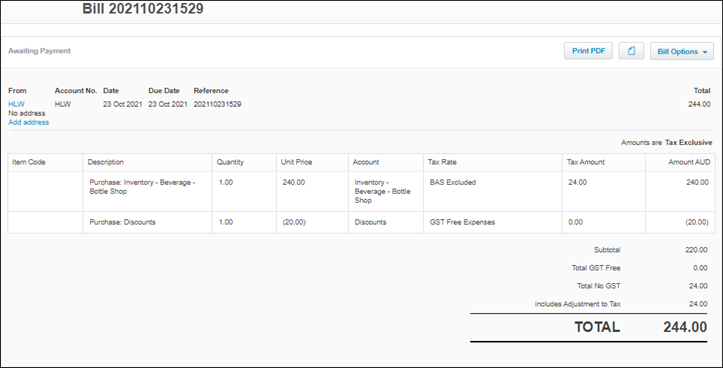The width and height of the screenshot is (723, 368).
Task: Click the copy document icon button
Action: [631, 51]
